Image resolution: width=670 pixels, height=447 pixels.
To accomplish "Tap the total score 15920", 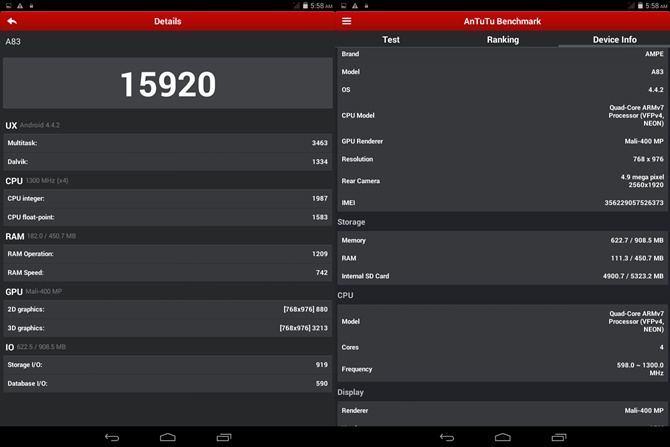I will [x=168, y=84].
